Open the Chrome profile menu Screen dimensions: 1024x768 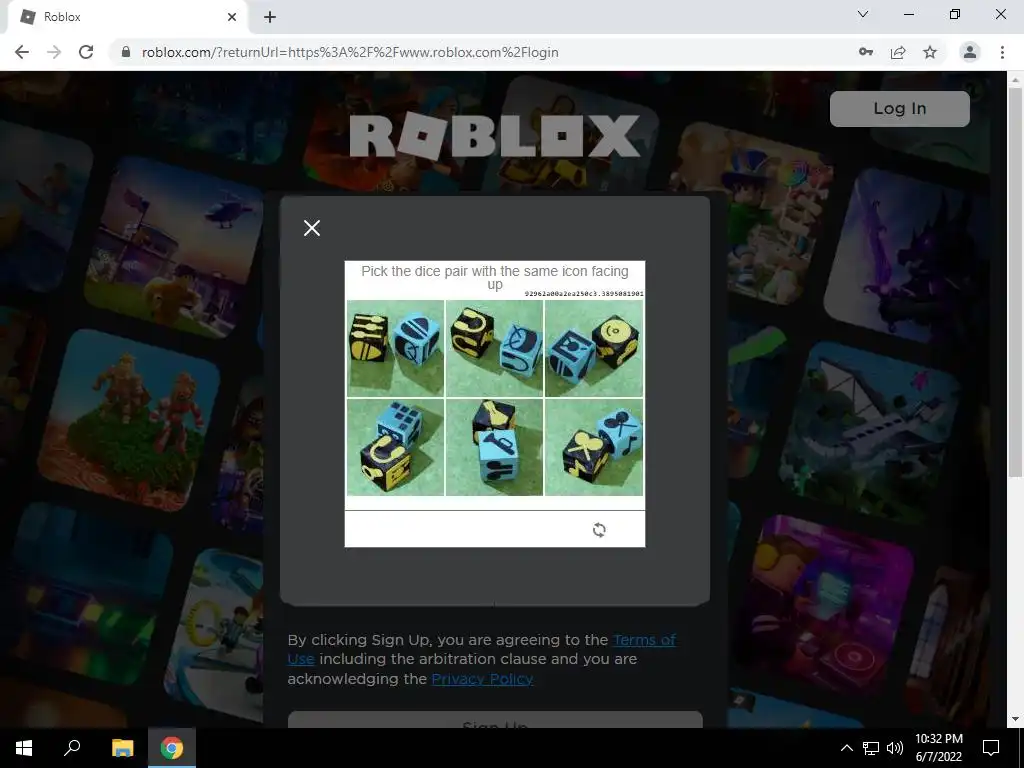tap(970, 52)
